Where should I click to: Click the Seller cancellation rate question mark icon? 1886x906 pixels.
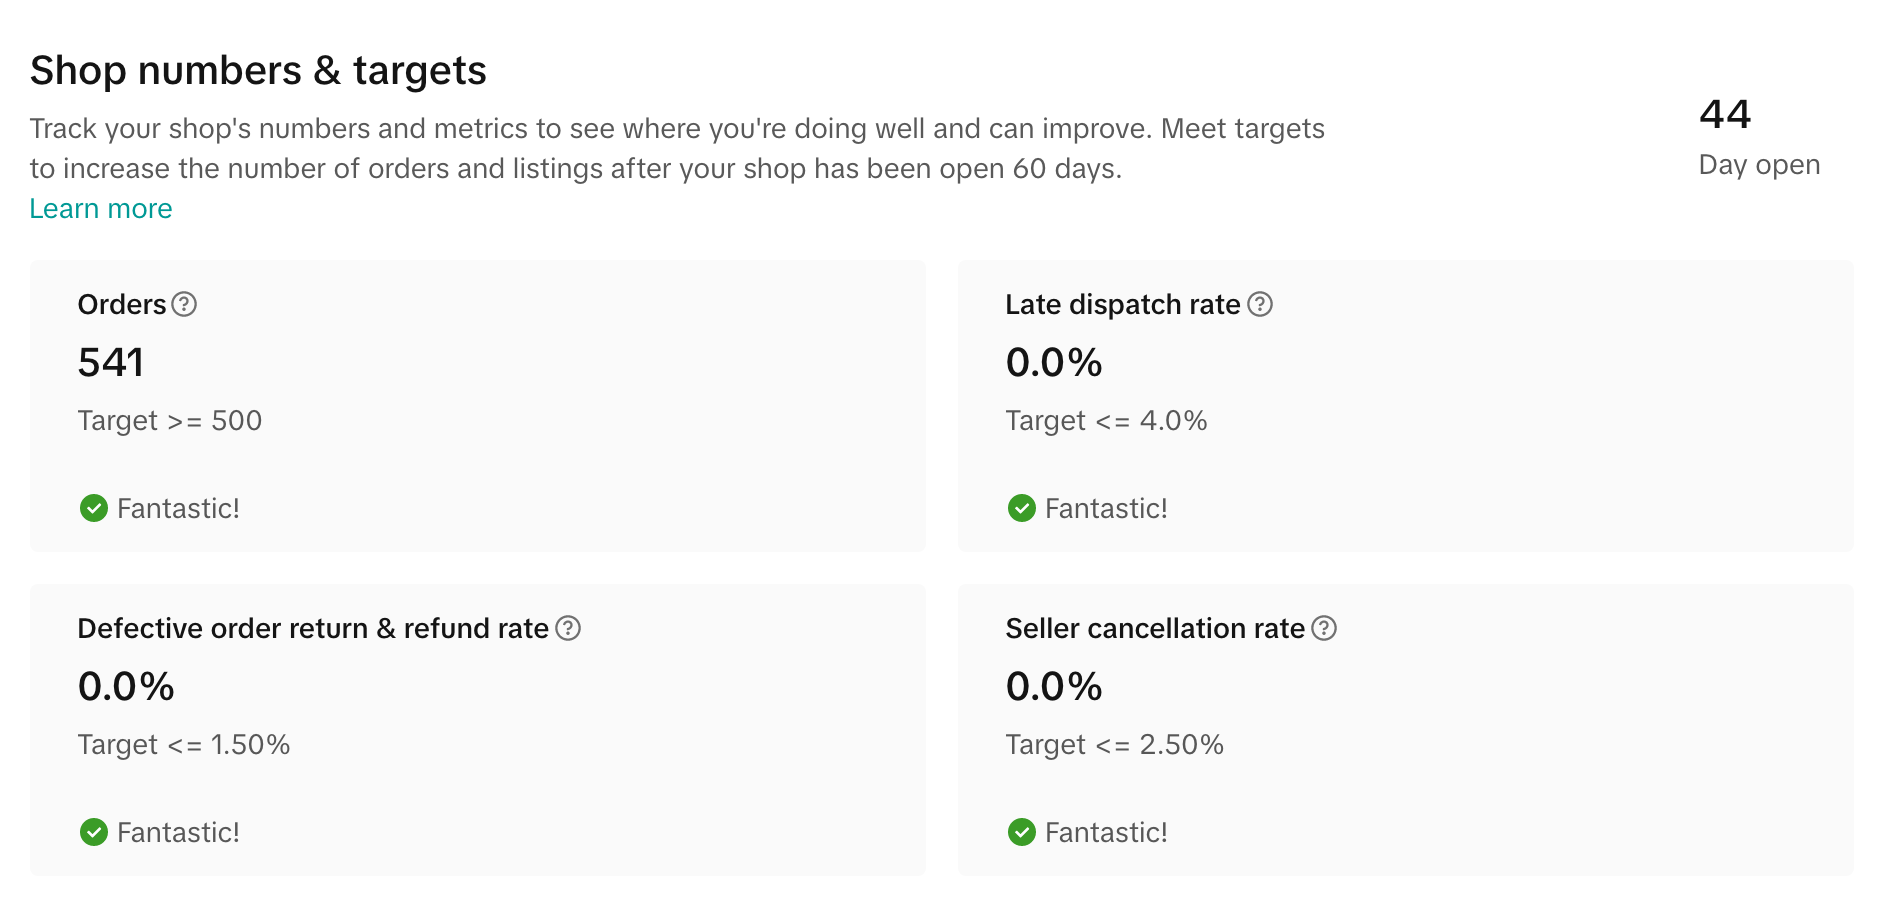[1324, 628]
